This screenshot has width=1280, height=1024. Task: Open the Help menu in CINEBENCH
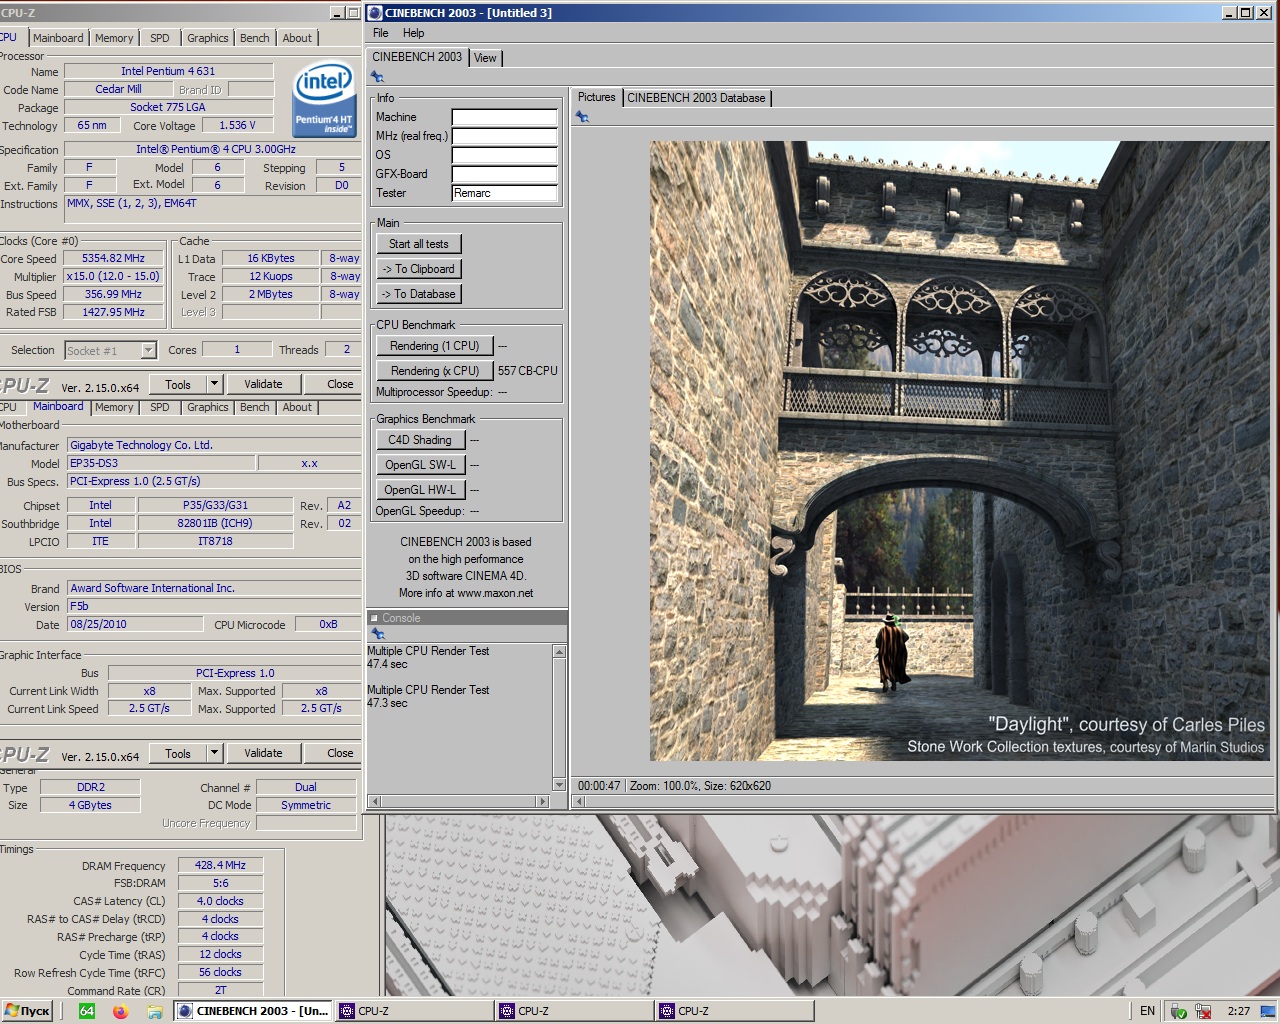click(x=413, y=33)
